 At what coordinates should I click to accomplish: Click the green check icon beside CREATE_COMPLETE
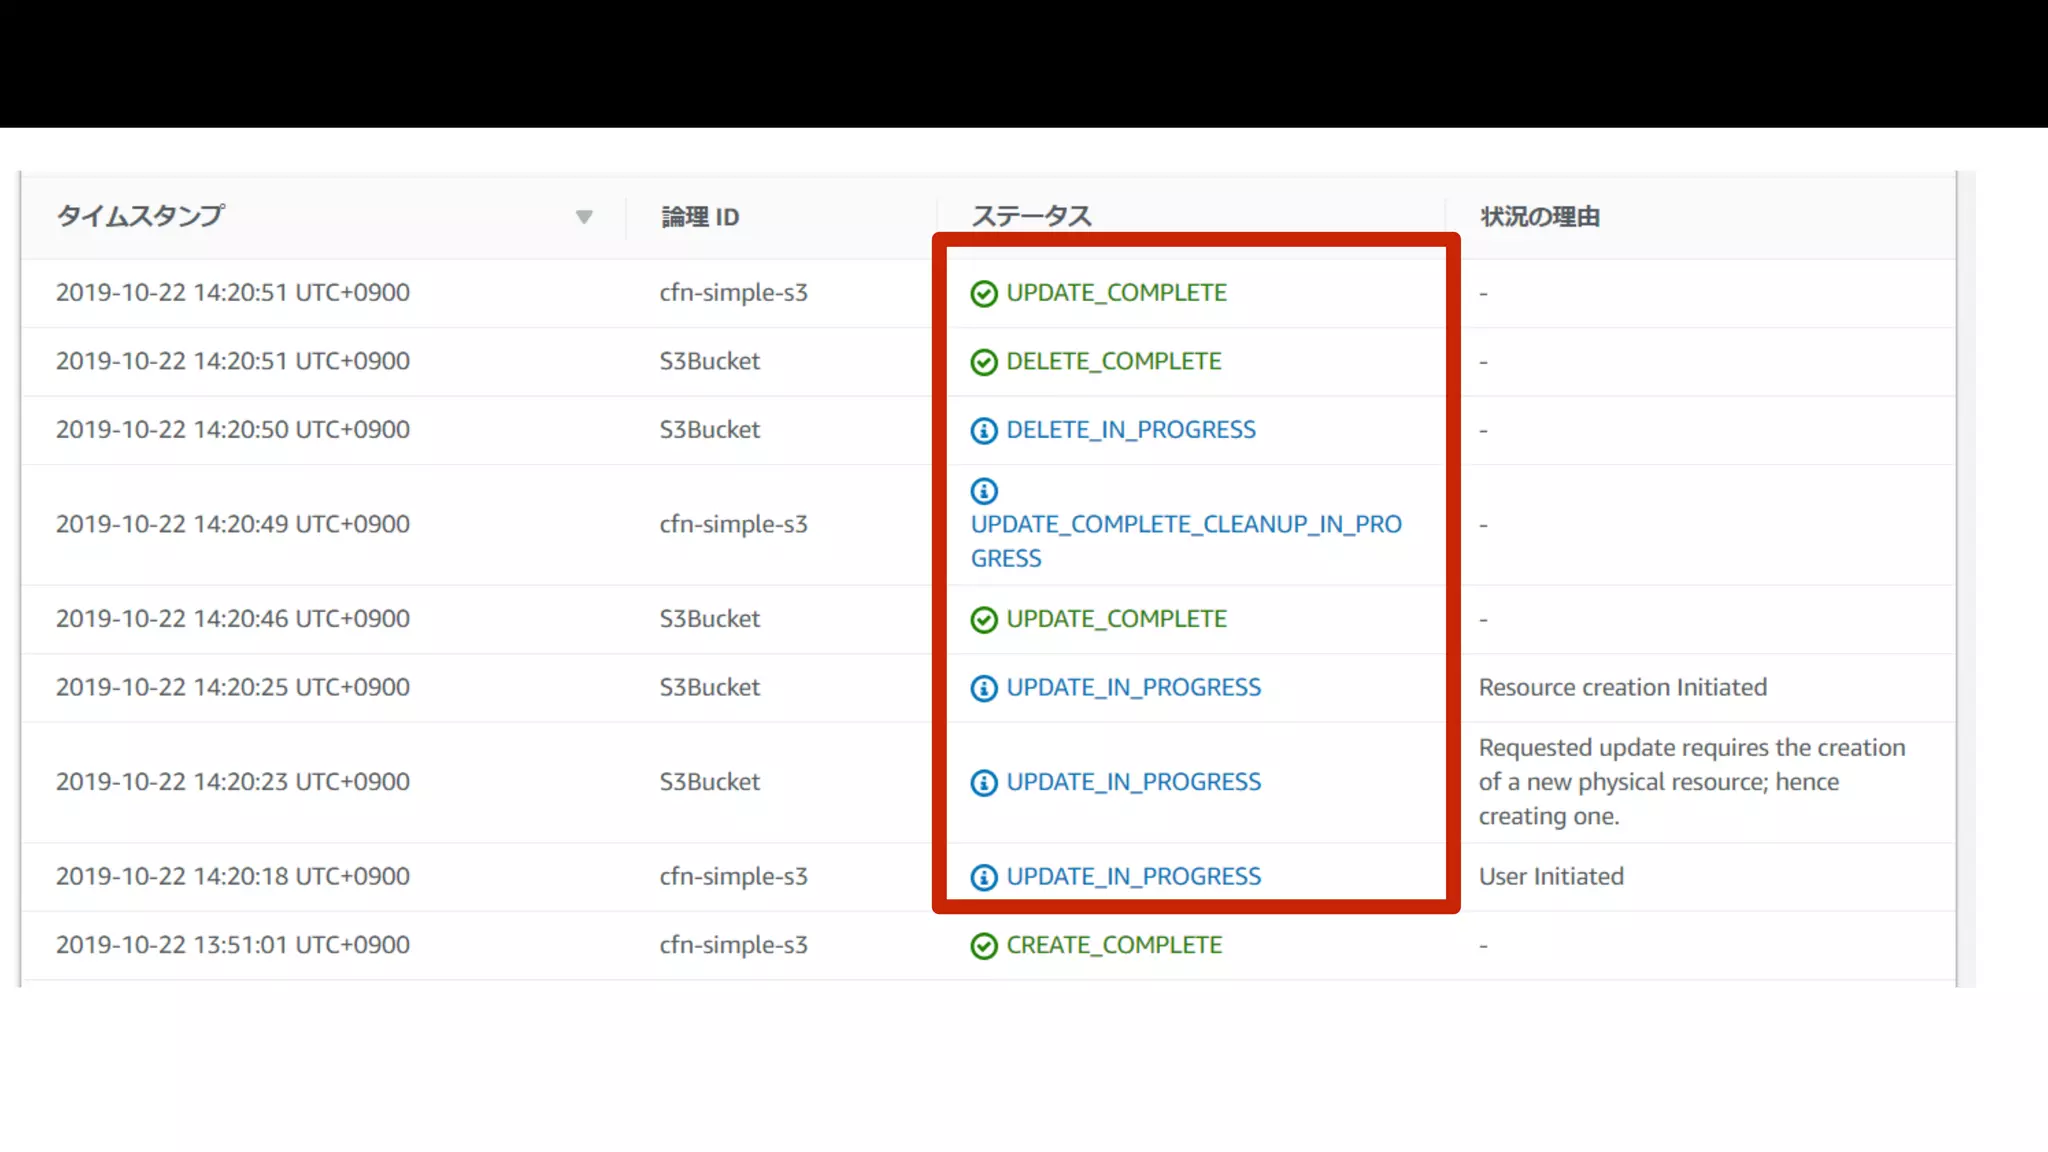(984, 946)
